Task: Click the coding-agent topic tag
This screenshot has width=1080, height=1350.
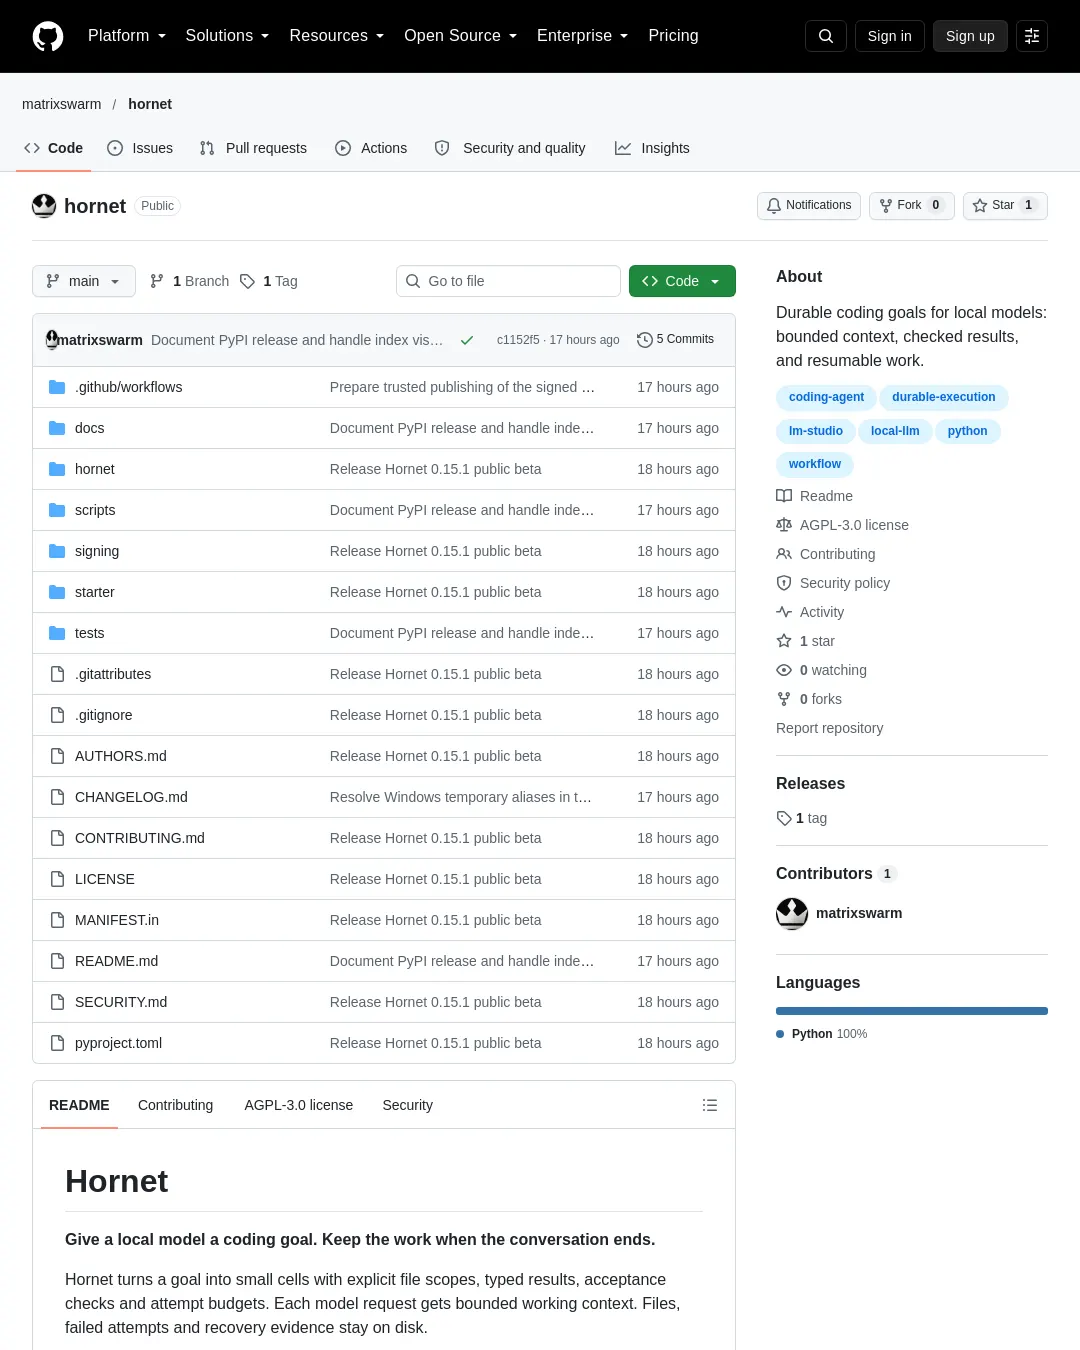Action: (826, 397)
